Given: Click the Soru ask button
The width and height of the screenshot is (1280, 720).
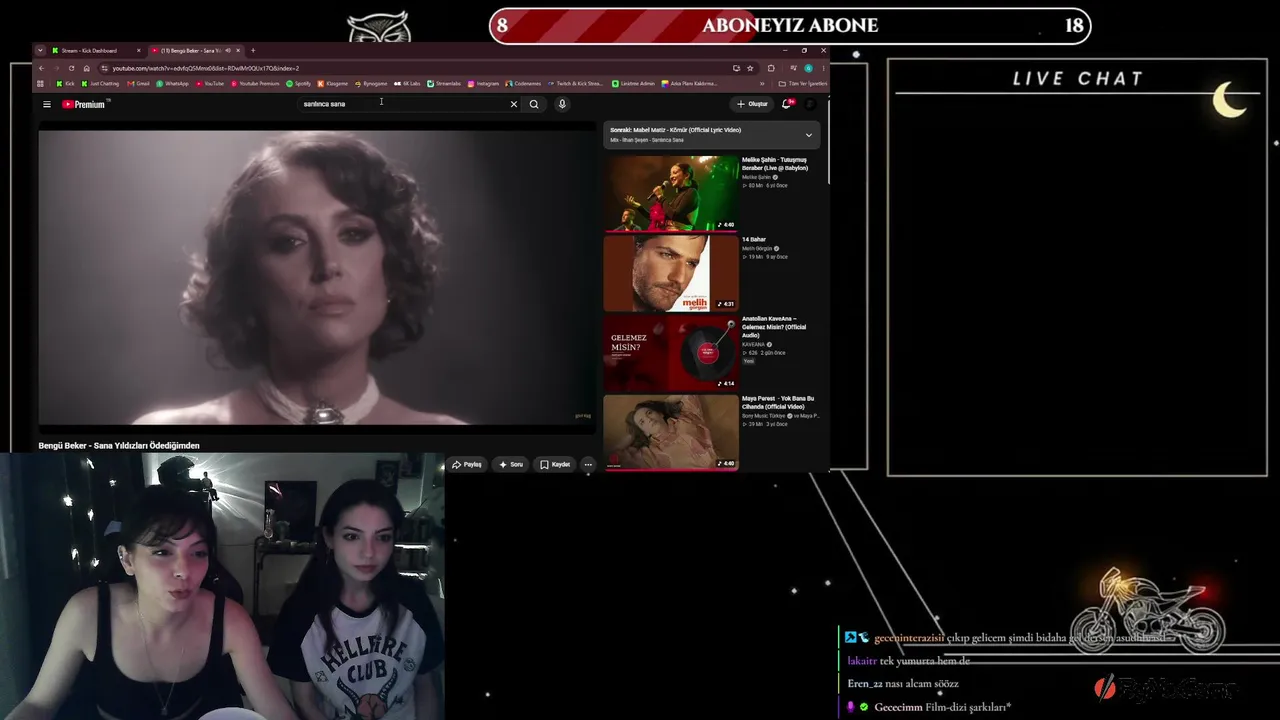Looking at the screenshot, I should (x=511, y=464).
